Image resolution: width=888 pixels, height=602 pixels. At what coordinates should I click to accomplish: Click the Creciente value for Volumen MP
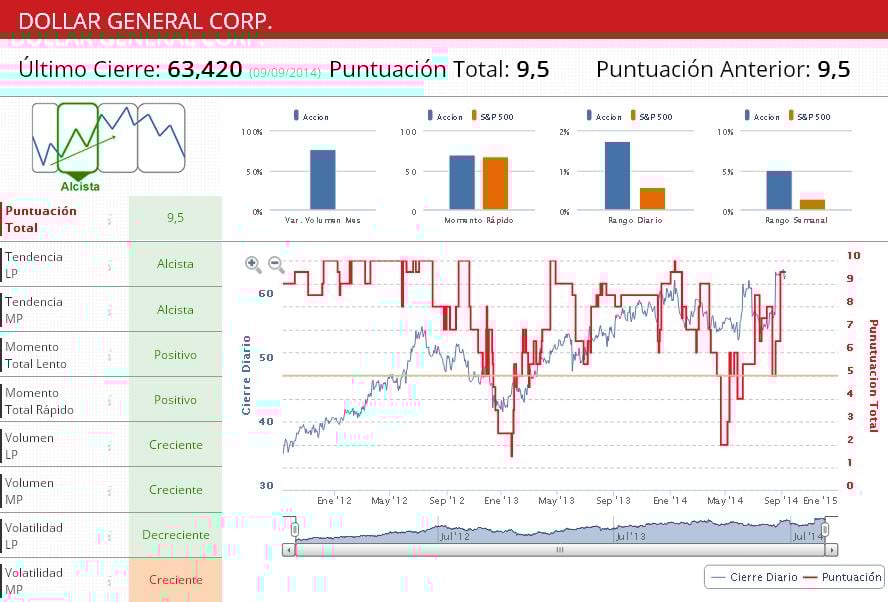click(176, 490)
